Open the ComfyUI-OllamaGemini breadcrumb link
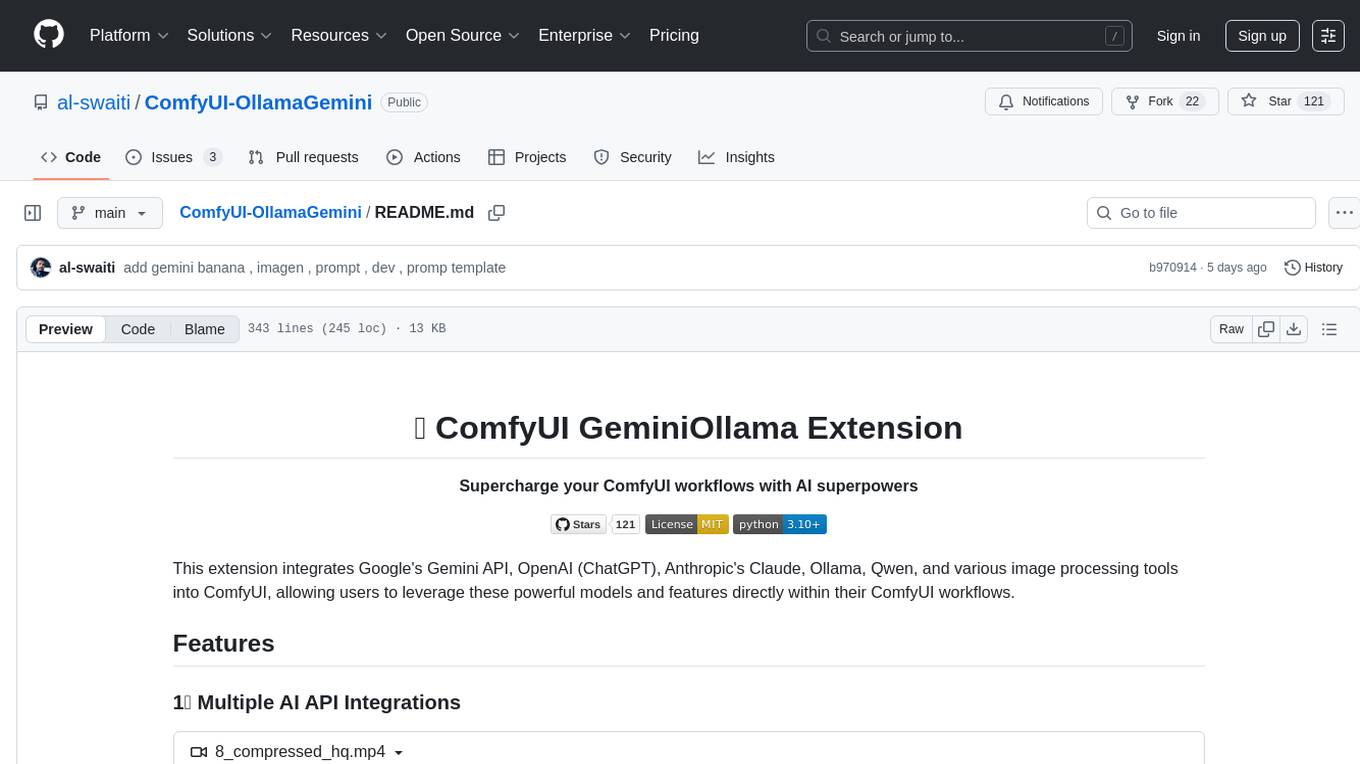Viewport: 1360px width, 764px height. point(270,212)
